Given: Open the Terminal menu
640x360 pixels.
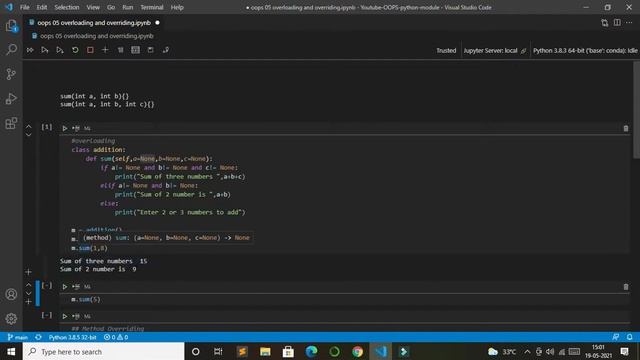Looking at the screenshot, I should [151, 7].
